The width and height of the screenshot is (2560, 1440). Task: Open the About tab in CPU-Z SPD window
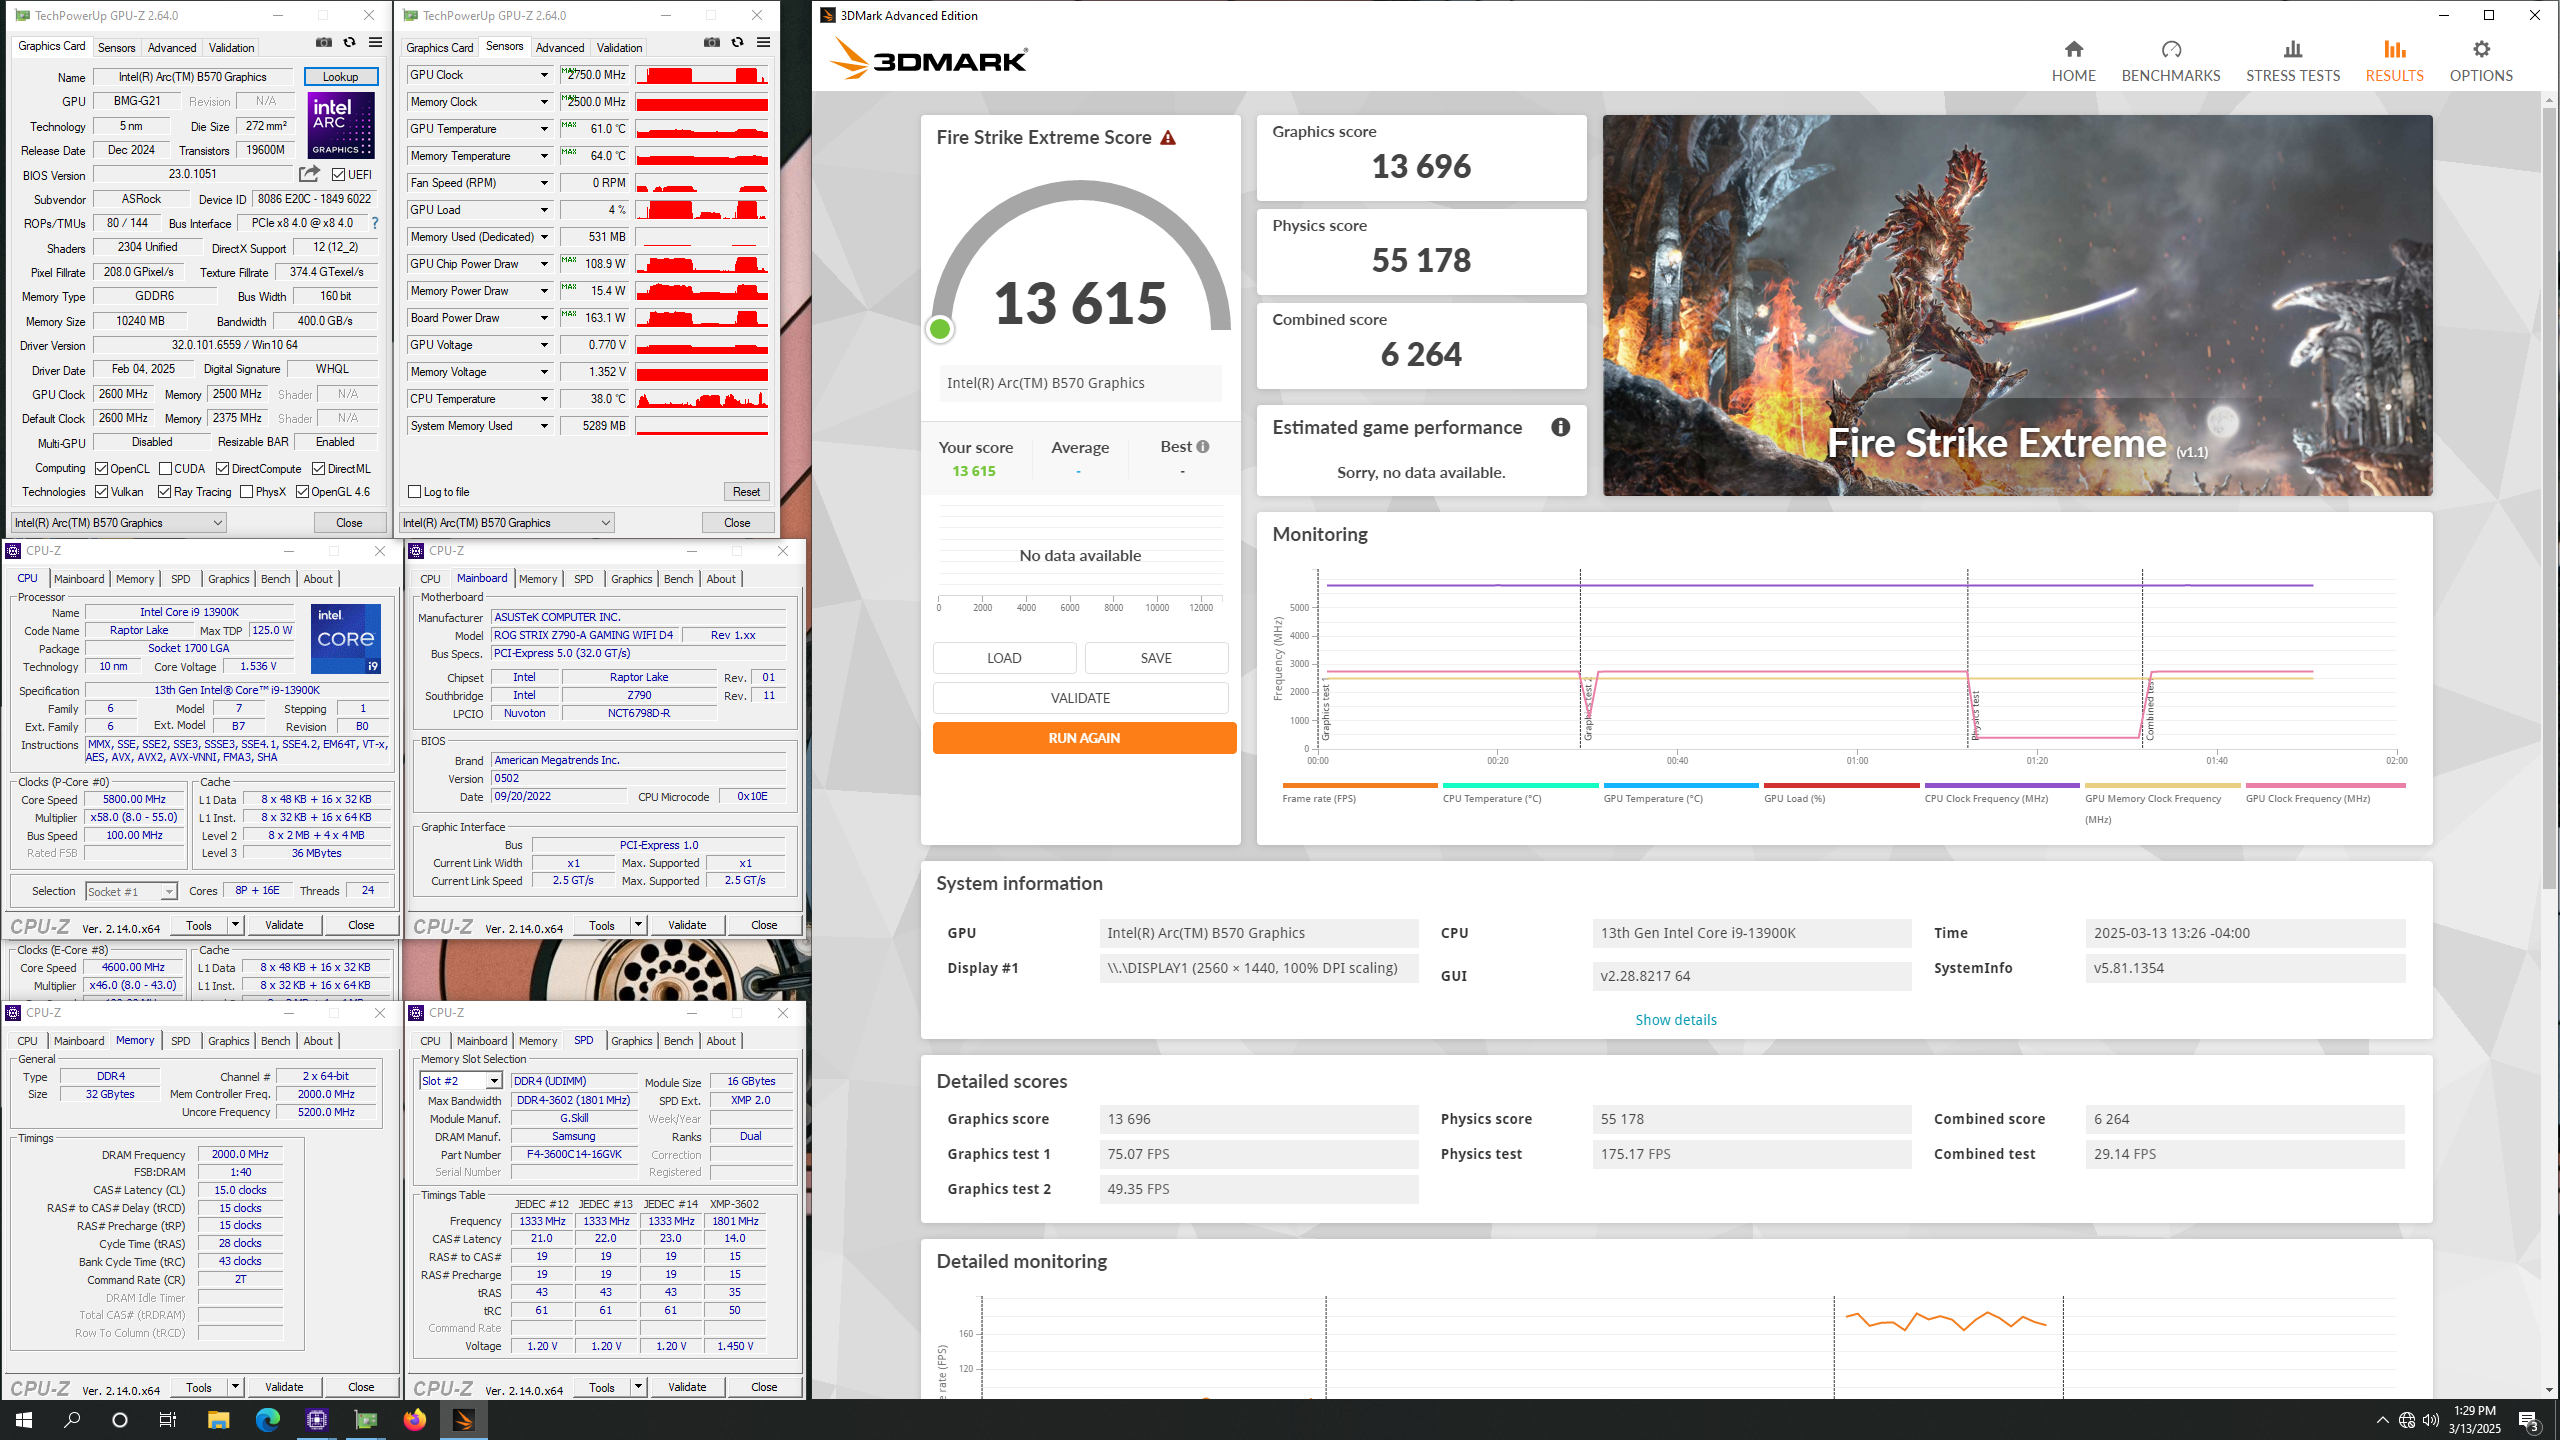click(720, 1041)
